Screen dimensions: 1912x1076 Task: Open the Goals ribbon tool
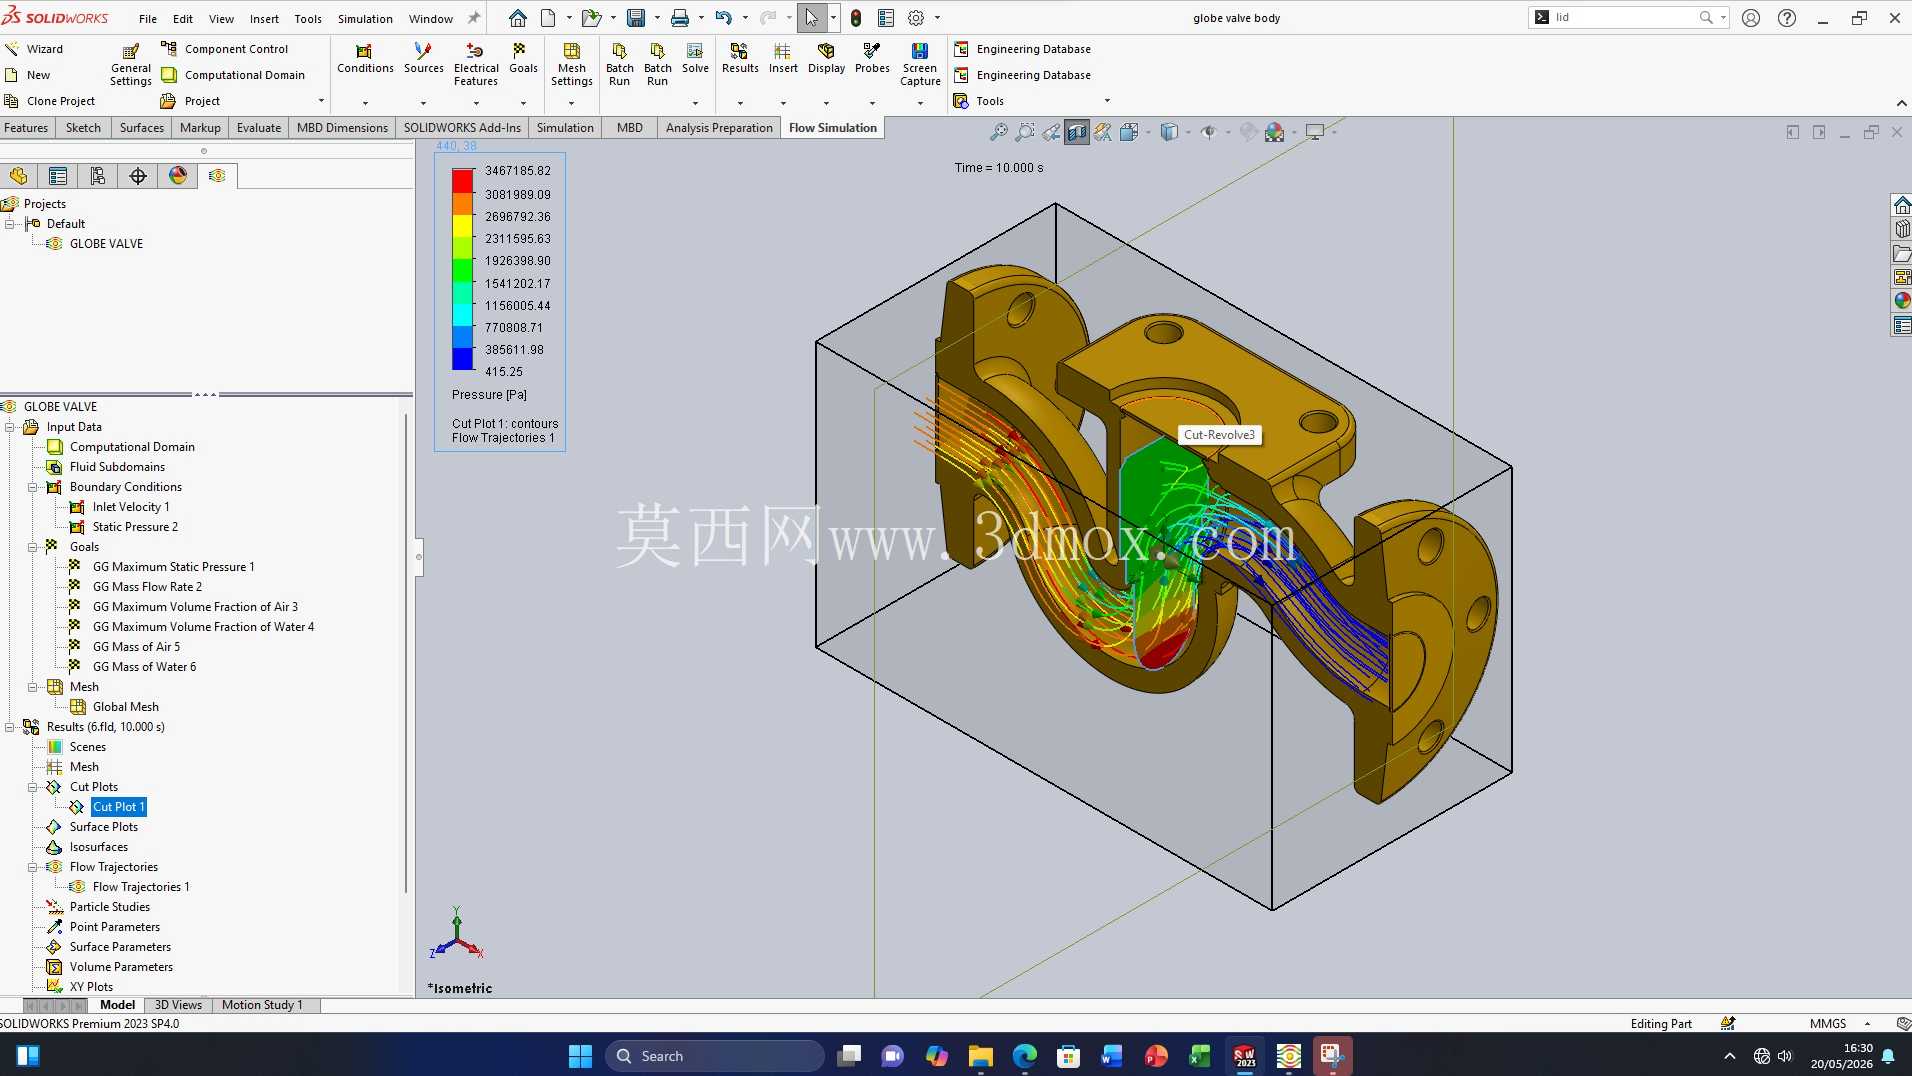[523, 58]
